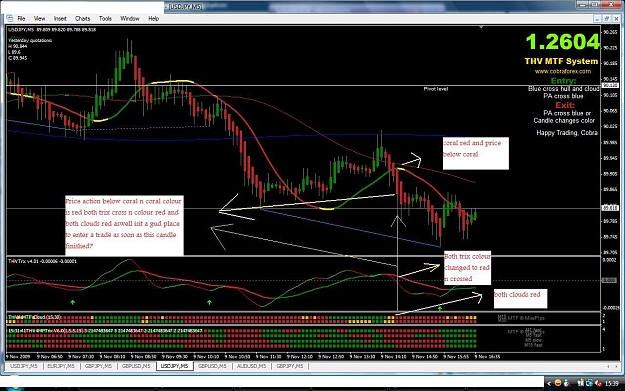
Task: Restore down the inner chart window
Action: coord(607,18)
